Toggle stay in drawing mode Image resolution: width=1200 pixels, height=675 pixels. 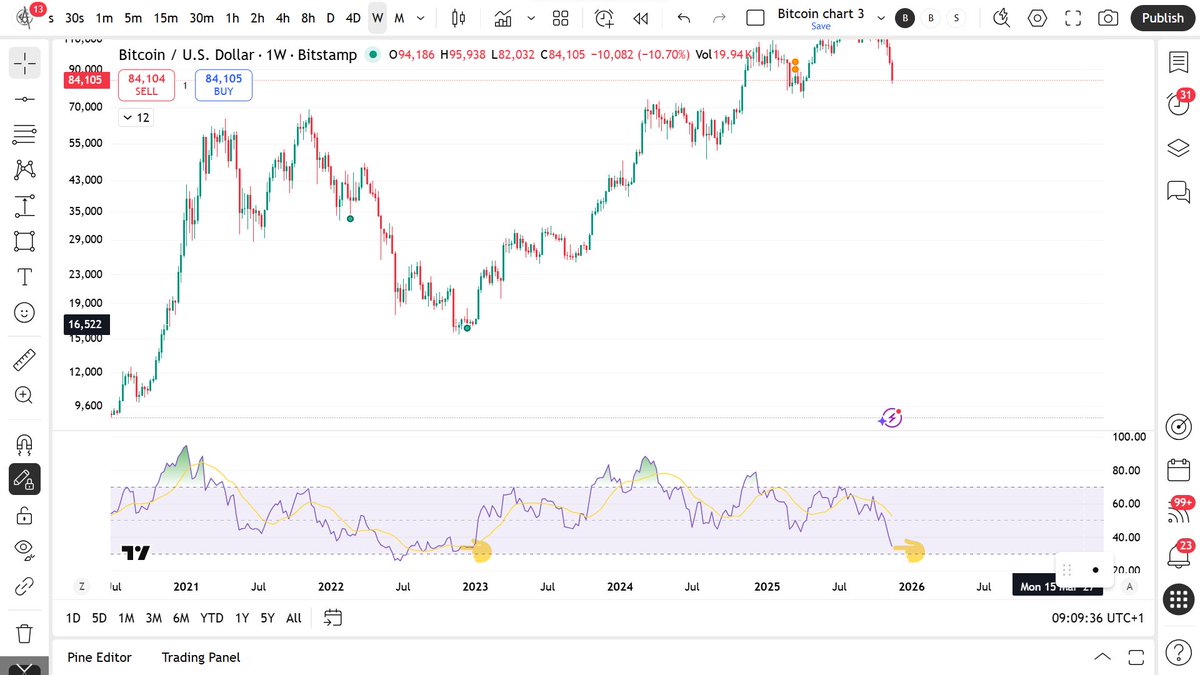(x=24, y=480)
